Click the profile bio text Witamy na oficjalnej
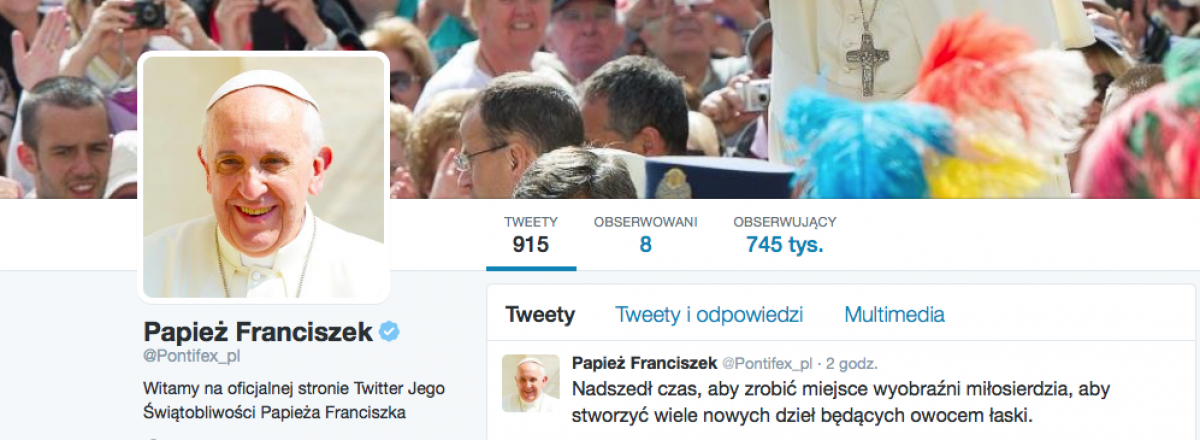Viewport: 1200px width, 440px height. [295, 400]
